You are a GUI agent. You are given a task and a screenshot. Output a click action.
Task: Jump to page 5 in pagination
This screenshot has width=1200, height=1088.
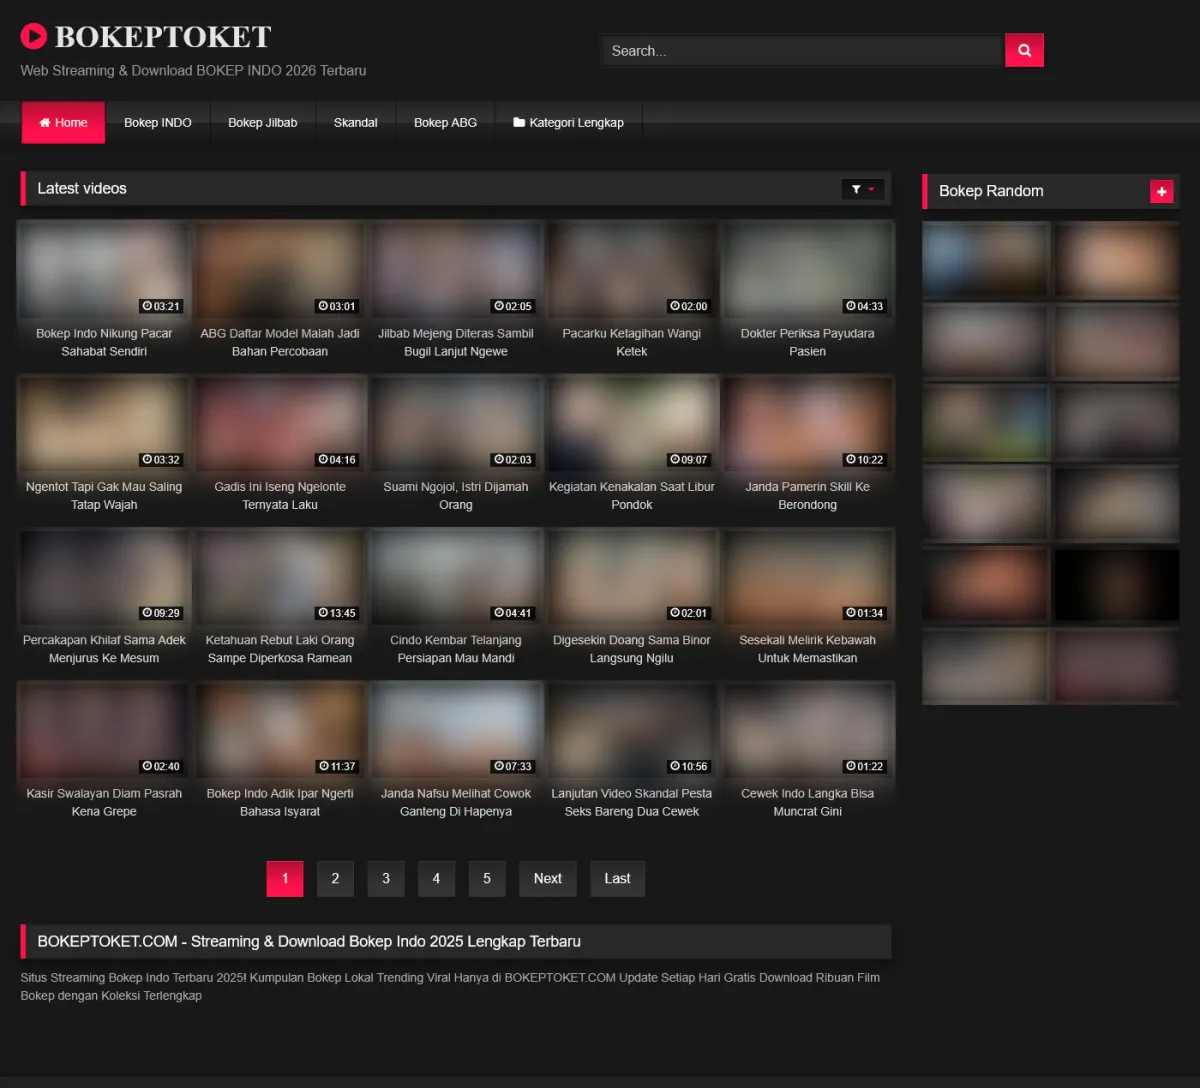487,879
